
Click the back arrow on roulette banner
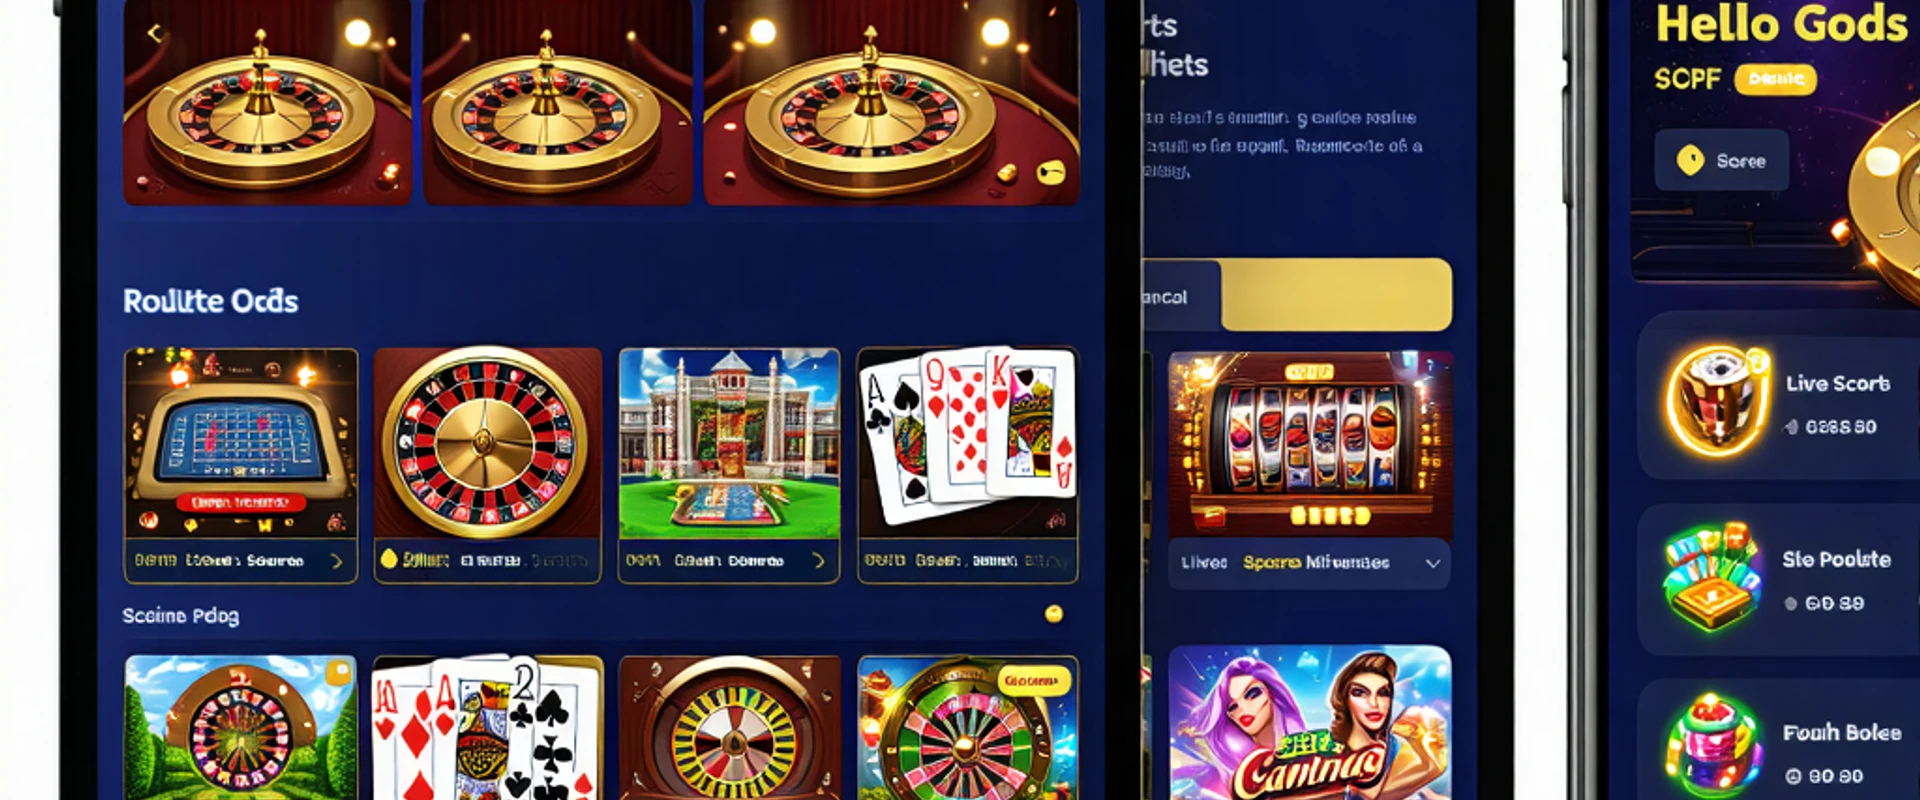click(x=154, y=33)
